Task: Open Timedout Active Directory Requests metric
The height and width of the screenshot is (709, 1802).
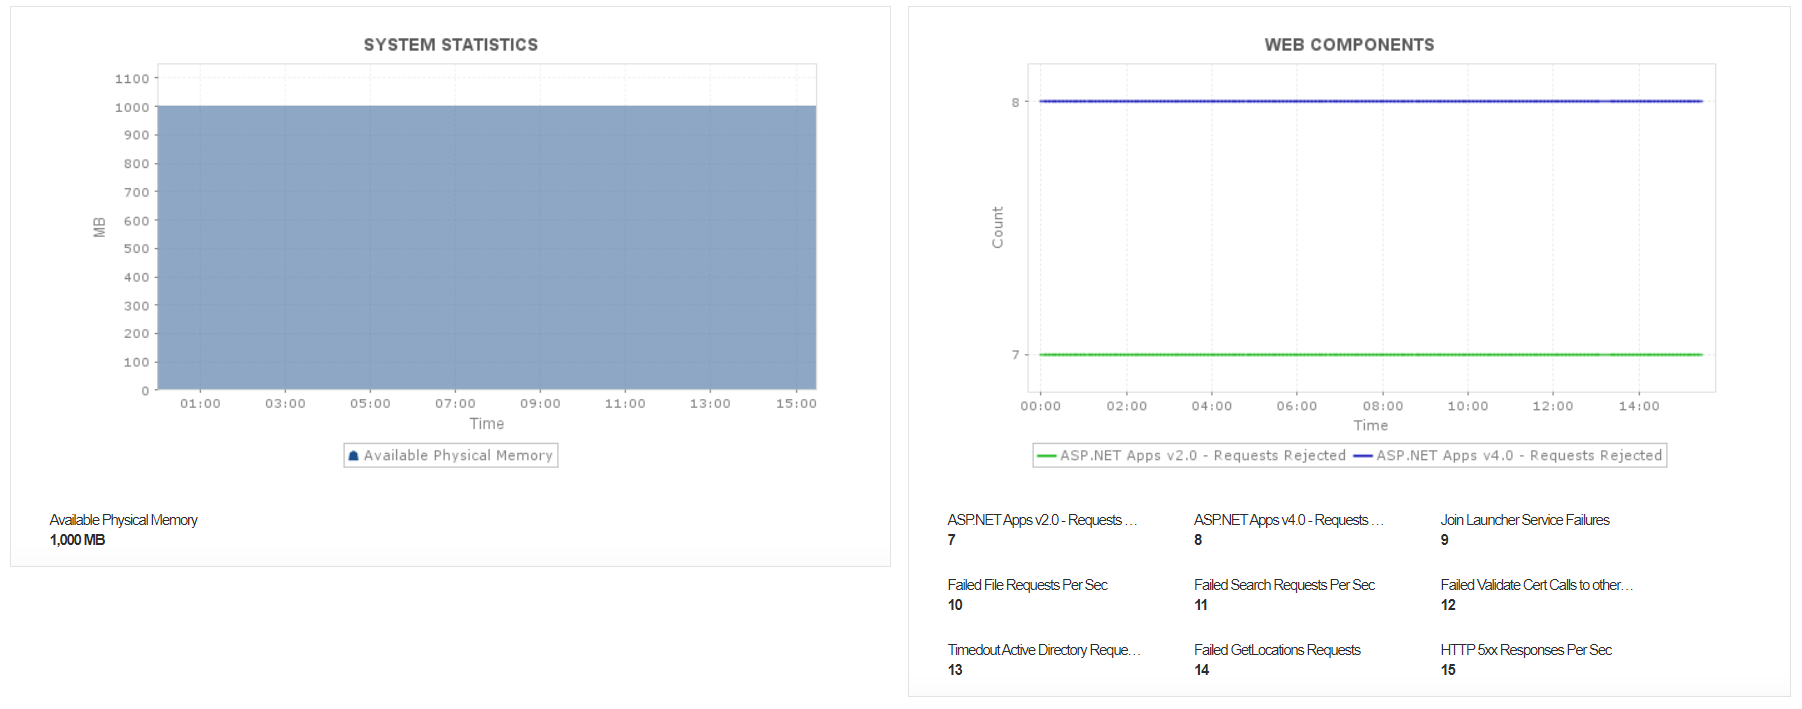Action: [x=1044, y=650]
